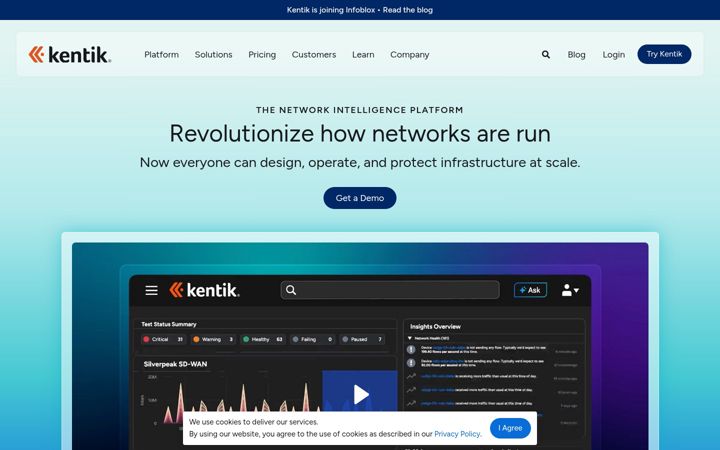Click the Insights Overview heading
This screenshot has height=450, width=720.
435,326
